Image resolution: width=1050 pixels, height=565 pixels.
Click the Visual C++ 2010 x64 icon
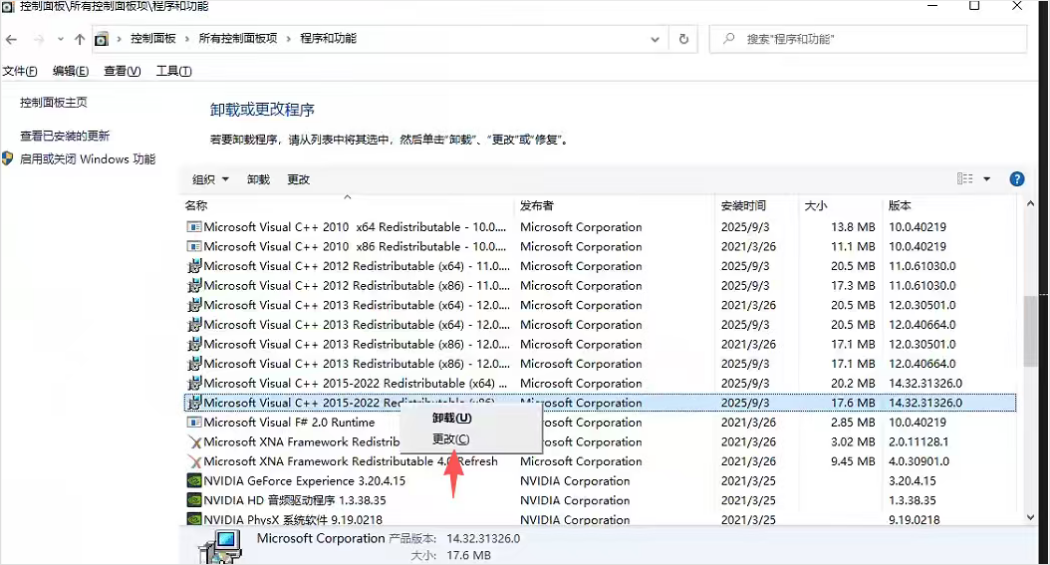(x=194, y=227)
